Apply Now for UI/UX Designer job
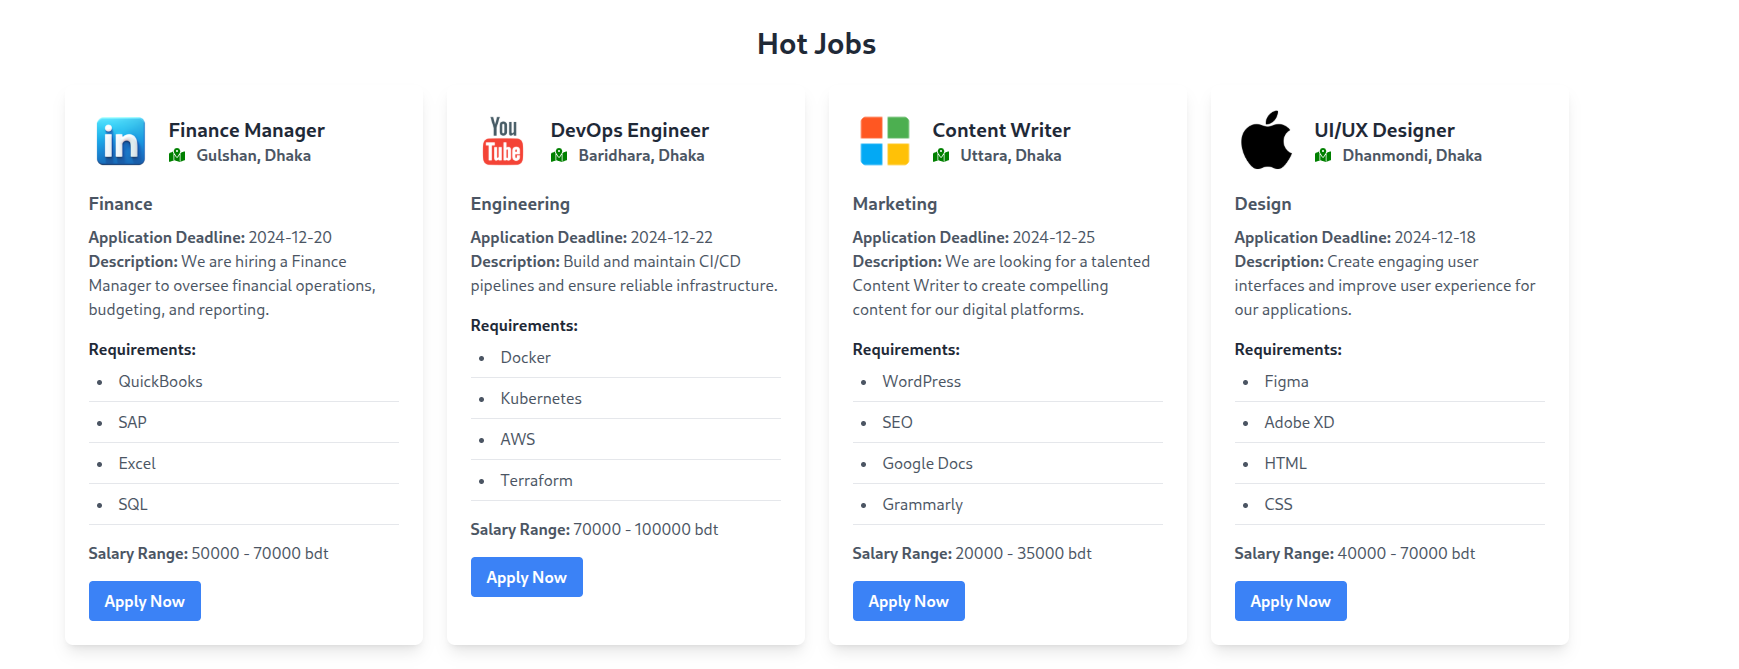The image size is (1739, 669). (1291, 601)
